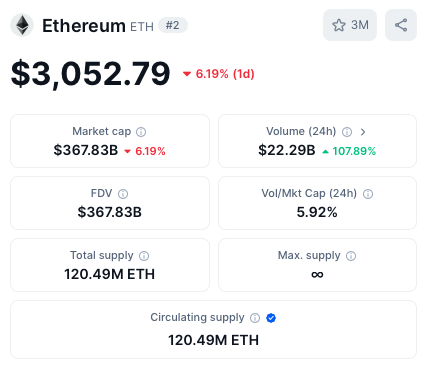Expand Volume (24h) details chevron arrow
428x367 pixels.
click(363, 132)
